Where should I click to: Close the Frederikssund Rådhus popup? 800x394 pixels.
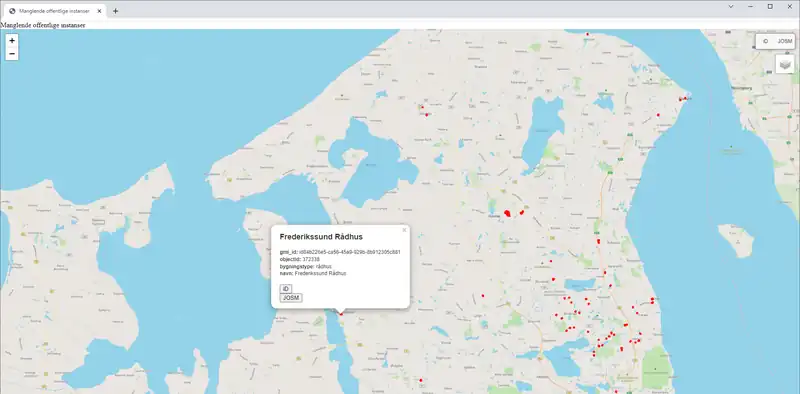[x=404, y=230]
